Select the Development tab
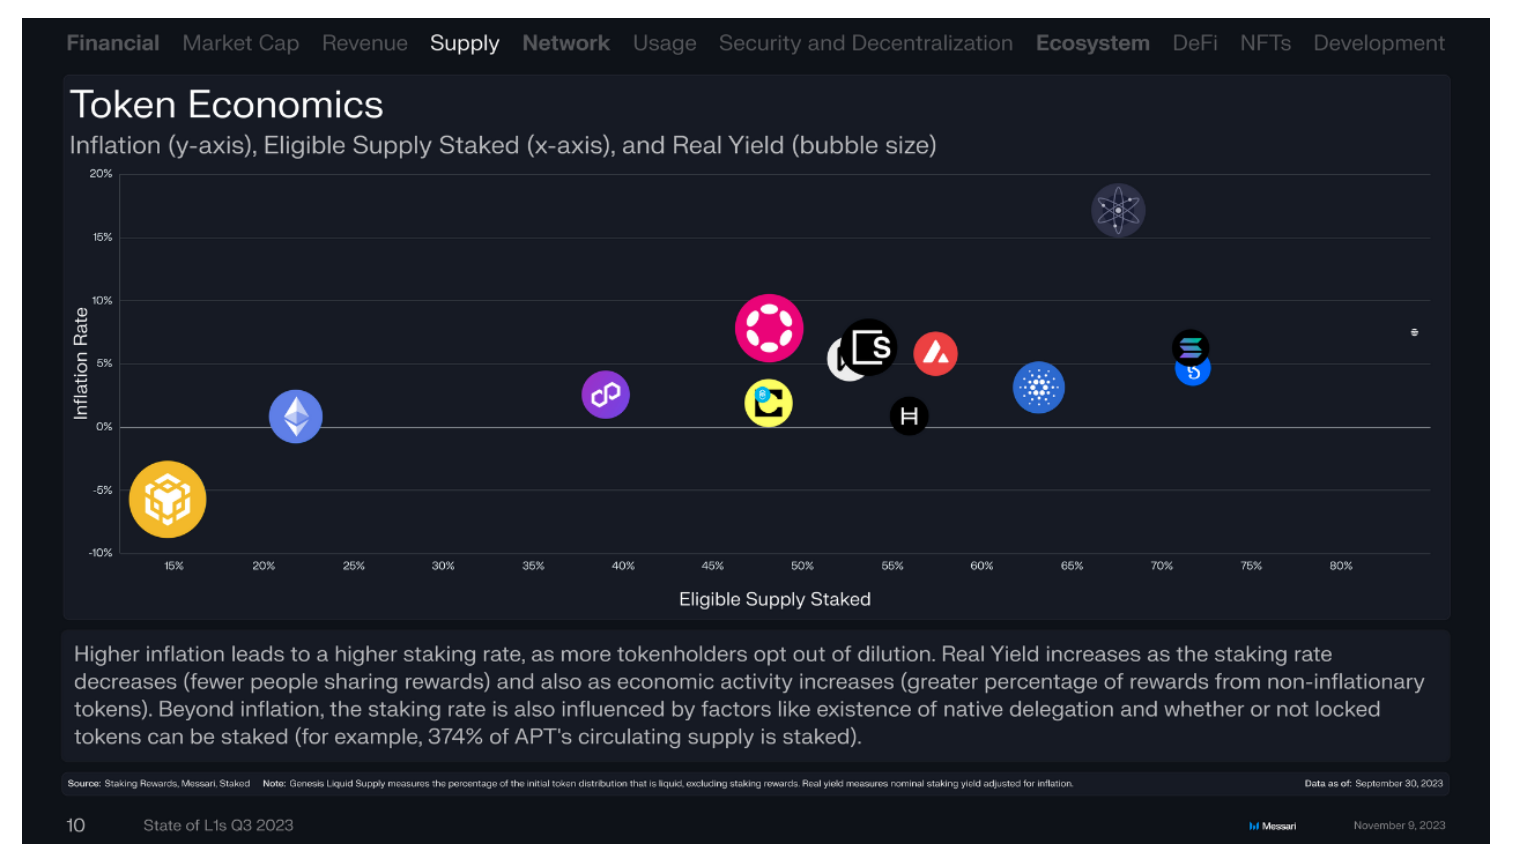This screenshot has height=868, width=1526. [x=1379, y=43]
